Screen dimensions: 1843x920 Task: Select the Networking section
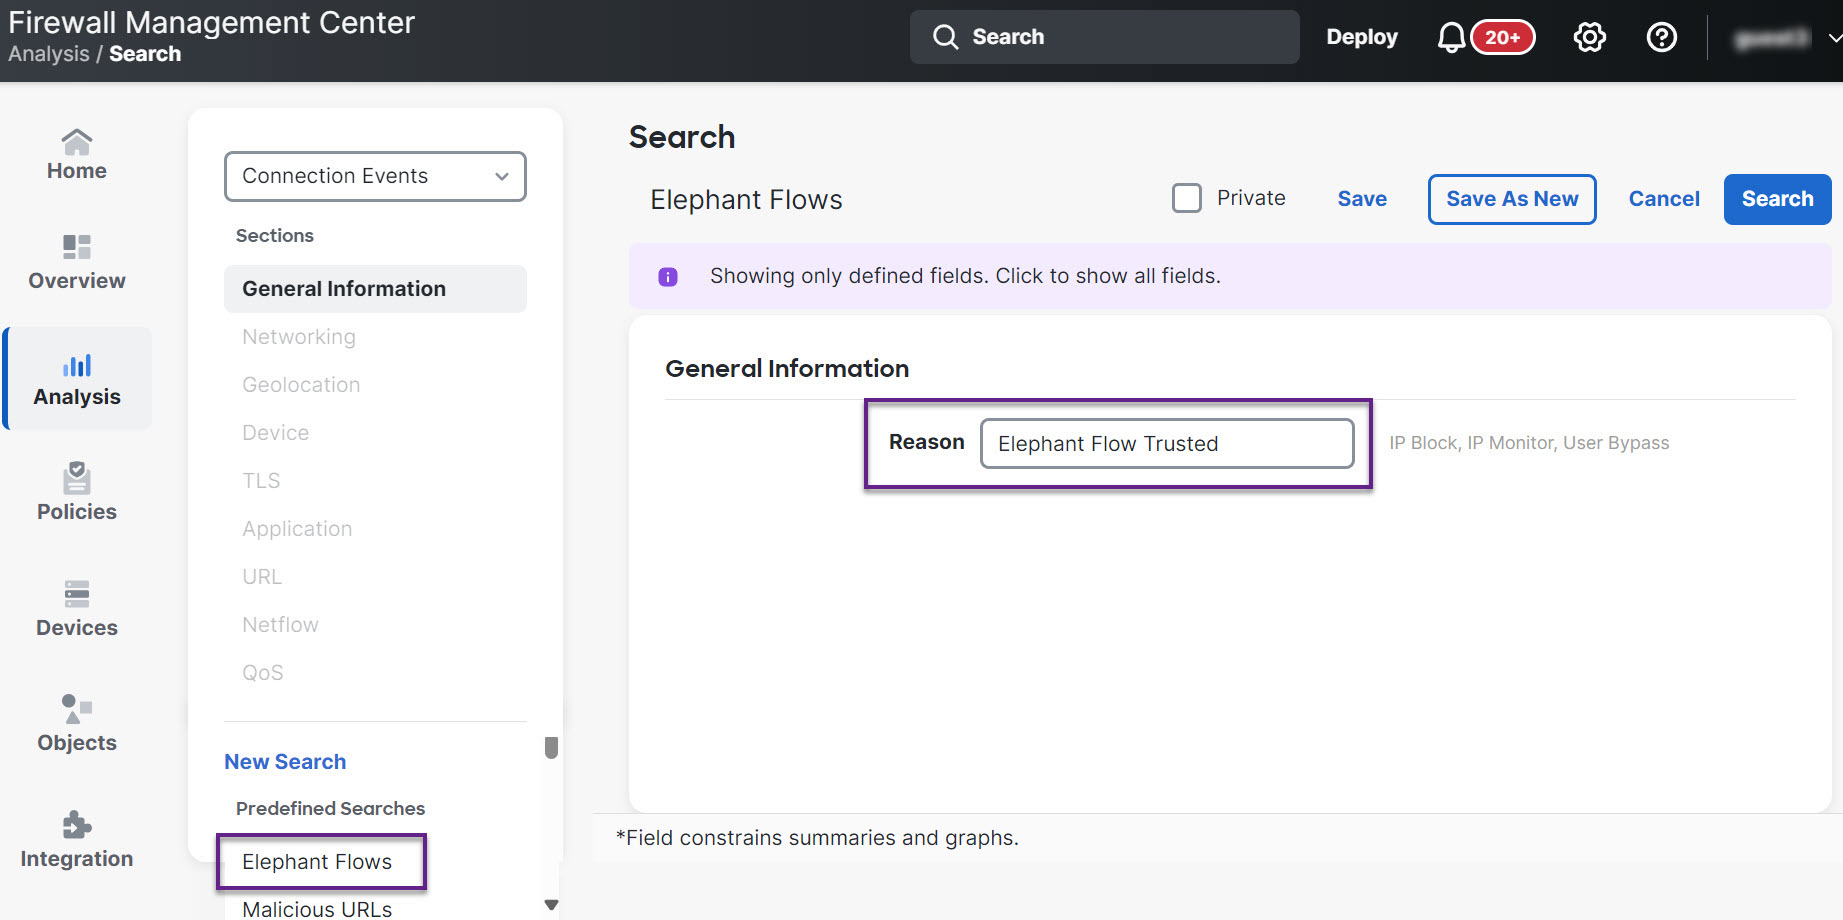(299, 337)
